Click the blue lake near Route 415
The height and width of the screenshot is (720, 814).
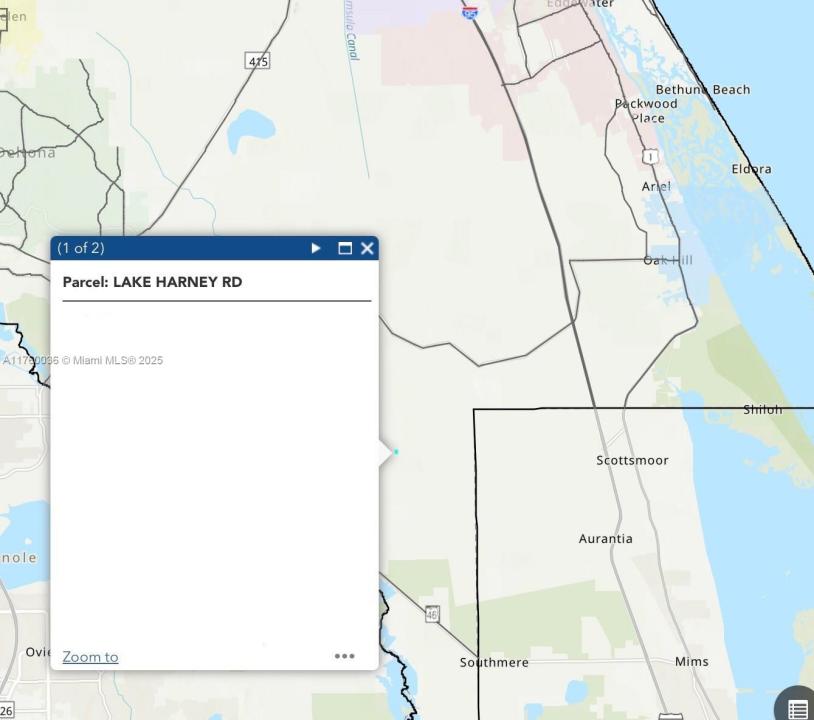pyautogui.click(x=250, y=127)
